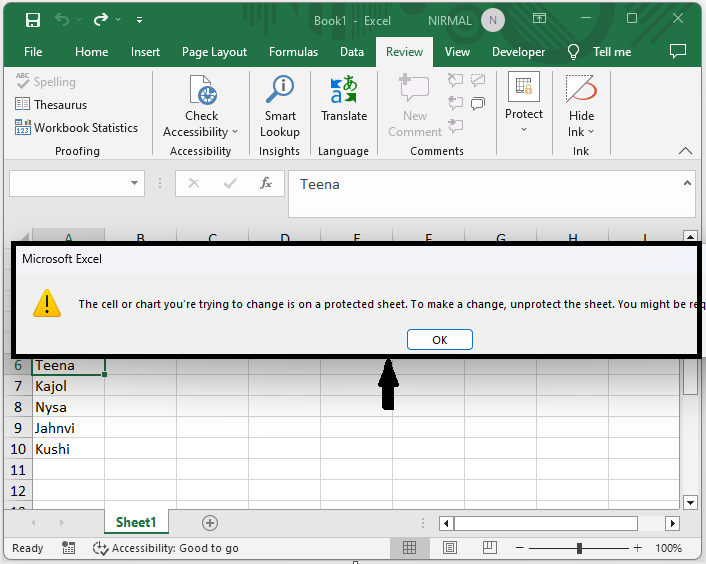Open the Comments pane icon
706x564 pixels.
click(678, 51)
